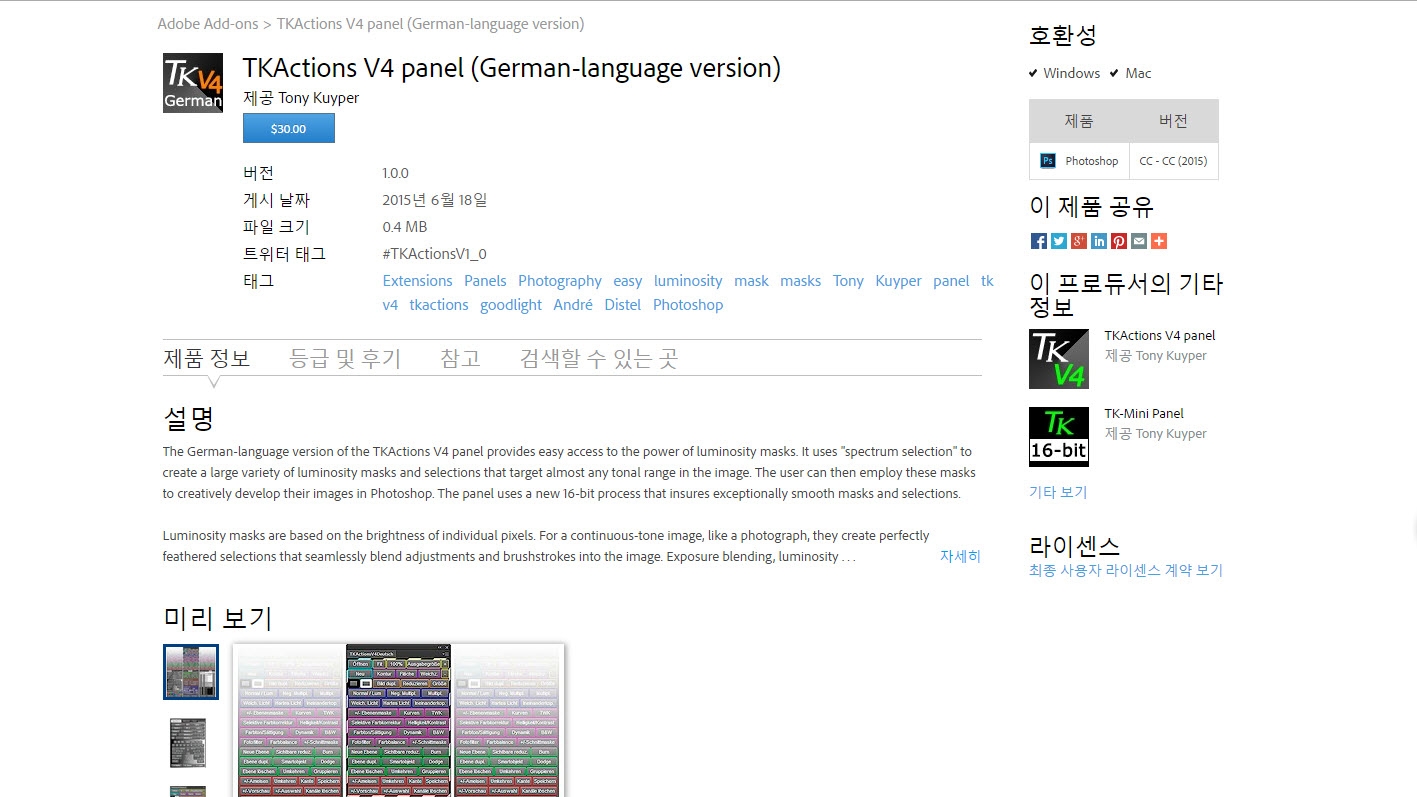Switch to the 등급 및 후기 tab

345,358
